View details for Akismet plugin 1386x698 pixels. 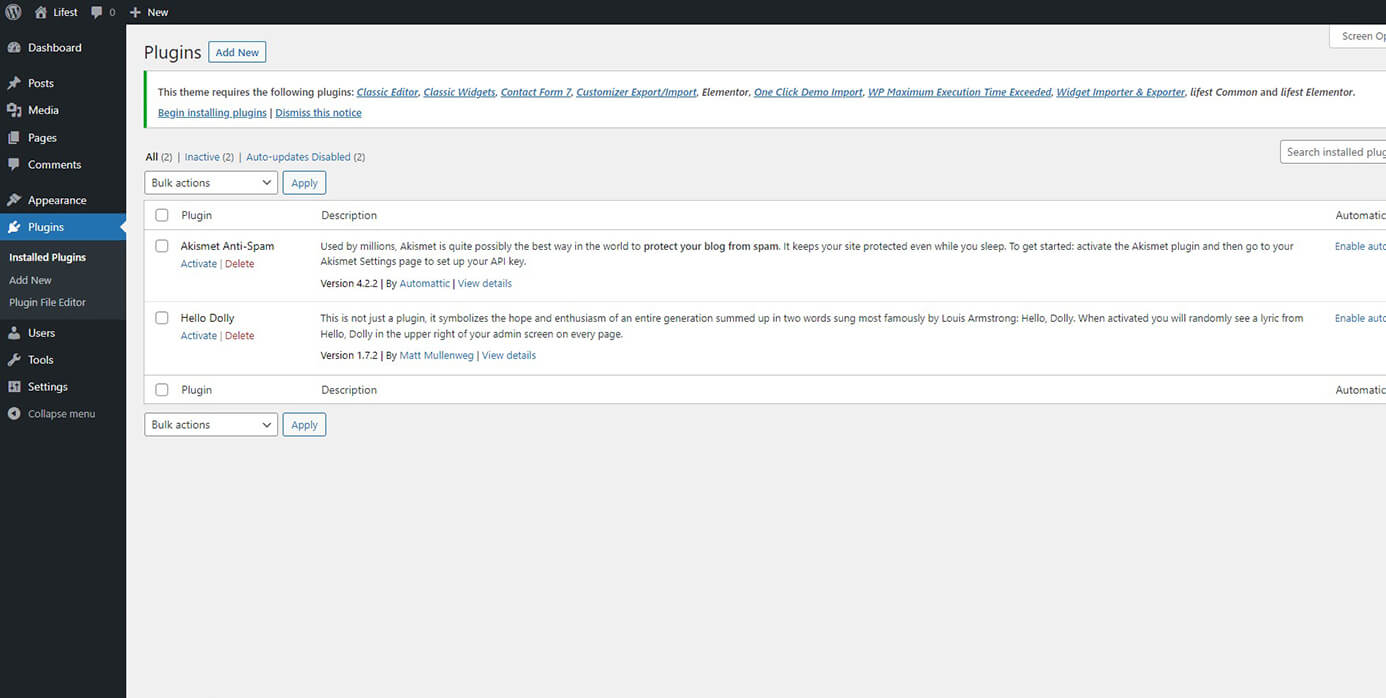point(485,284)
